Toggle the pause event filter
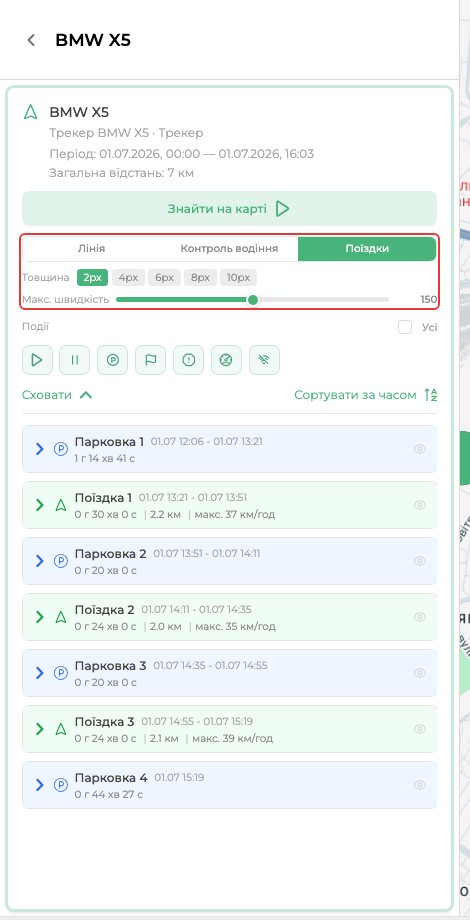470x920 pixels. (x=75, y=360)
